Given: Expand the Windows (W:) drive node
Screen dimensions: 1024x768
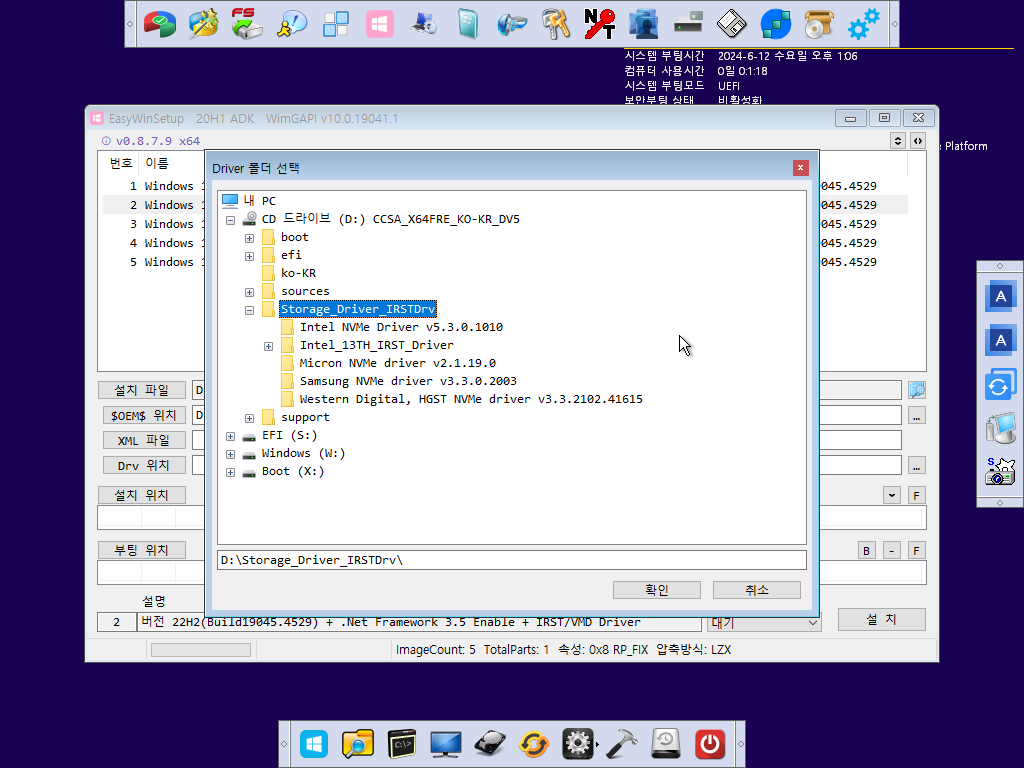Looking at the screenshot, I should tap(231, 454).
